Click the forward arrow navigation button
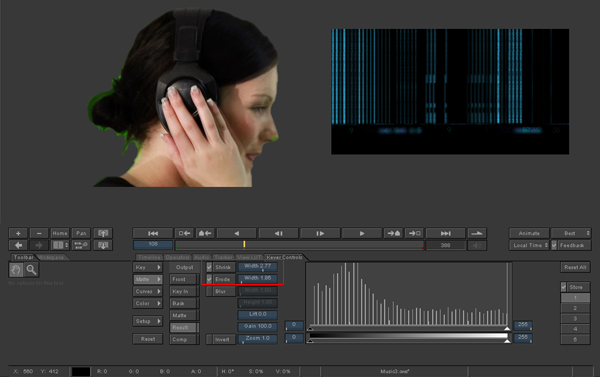 point(39,245)
